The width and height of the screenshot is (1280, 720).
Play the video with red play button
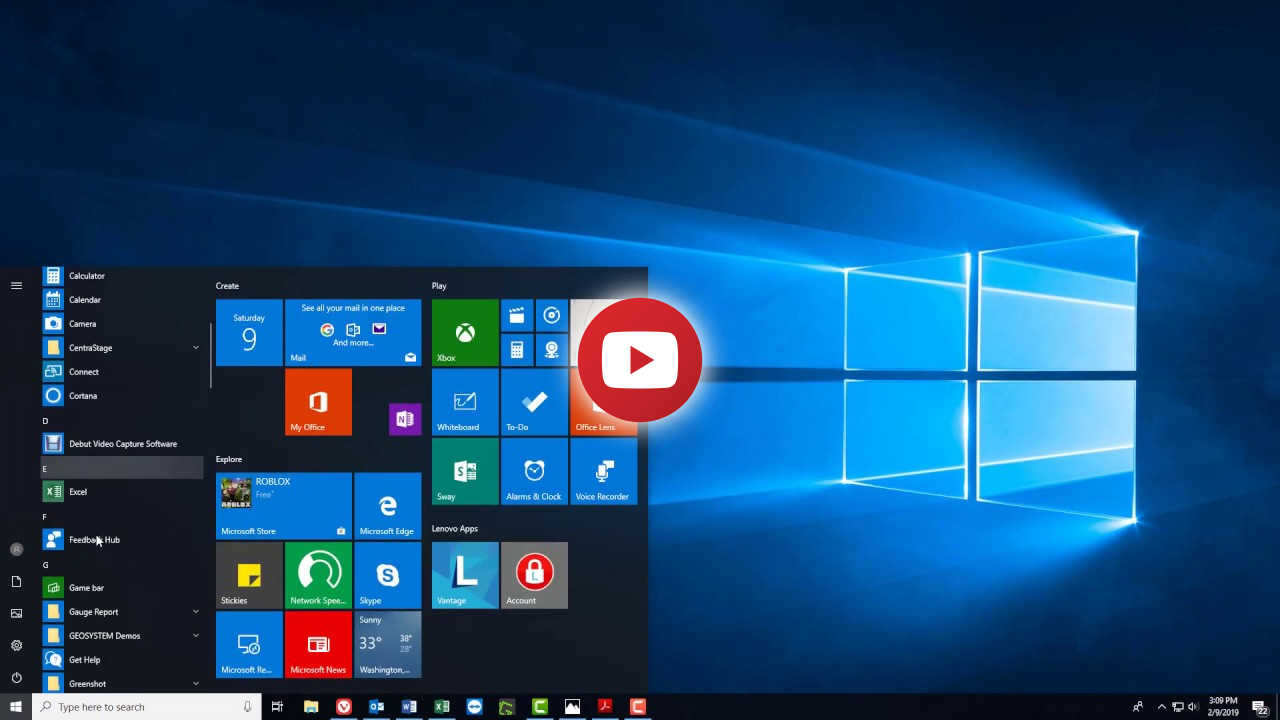coord(640,360)
